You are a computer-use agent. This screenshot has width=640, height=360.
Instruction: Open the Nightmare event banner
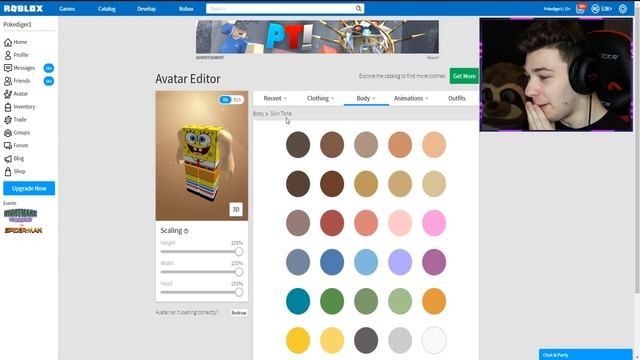pyautogui.click(x=20, y=216)
